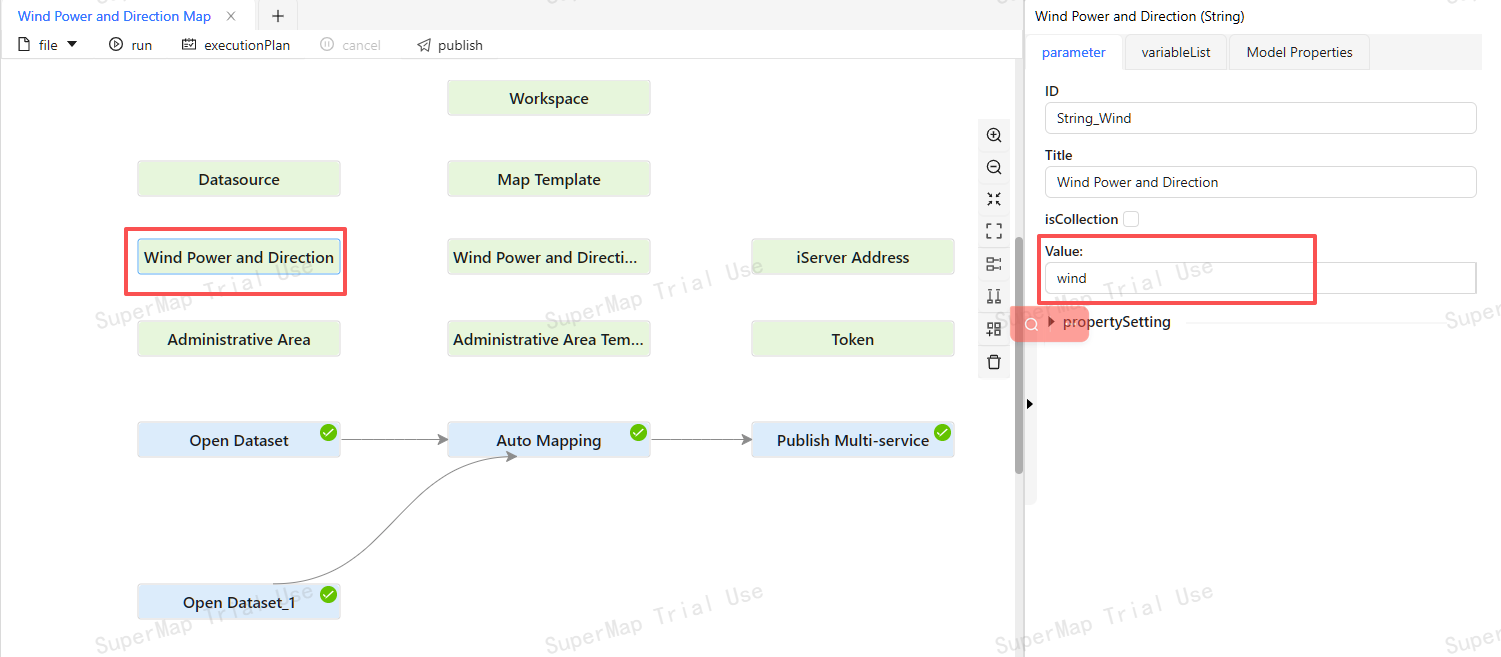The height and width of the screenshot is (657, 1501).
Task: Toggle the isCollection checkbox
Action: [x=1131, y=219]
